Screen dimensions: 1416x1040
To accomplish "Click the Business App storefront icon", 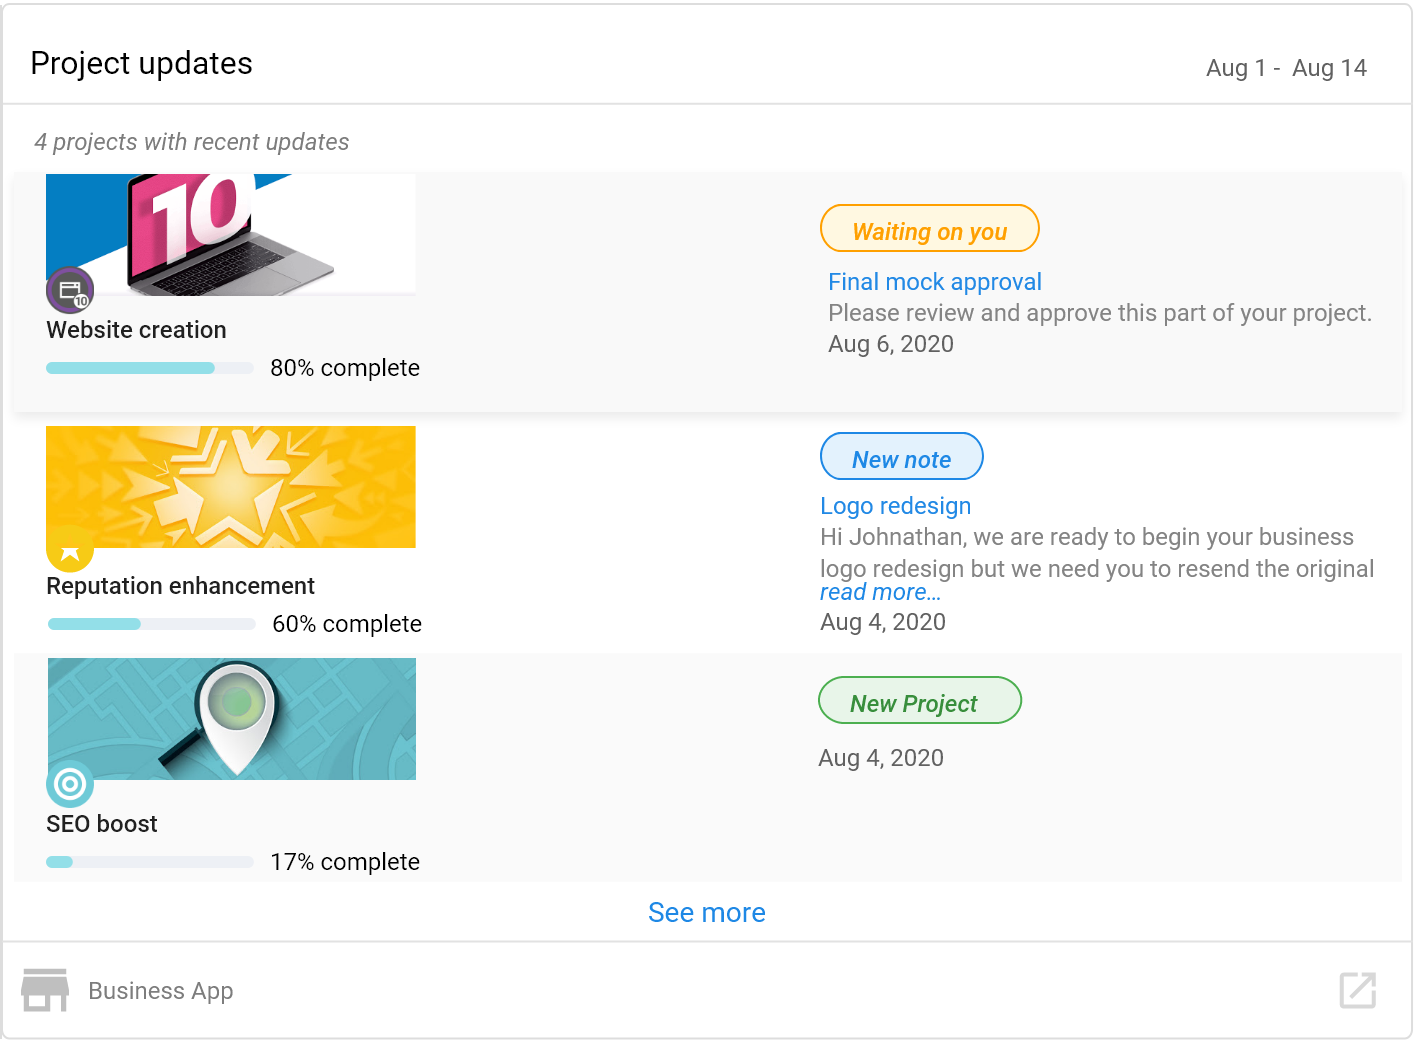I will pyautogui.click(x=45, y=990).
